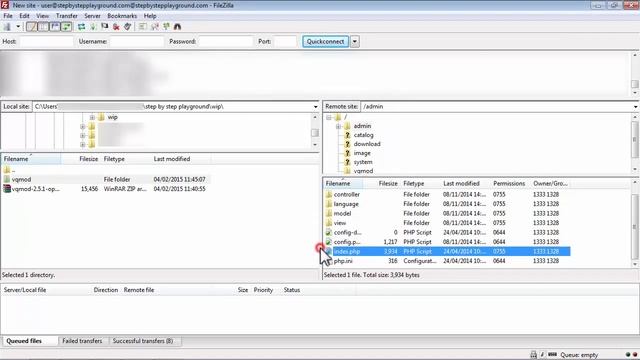Click the message log vertical scrollbar
The image size is (640, 360).
[635, 74]
